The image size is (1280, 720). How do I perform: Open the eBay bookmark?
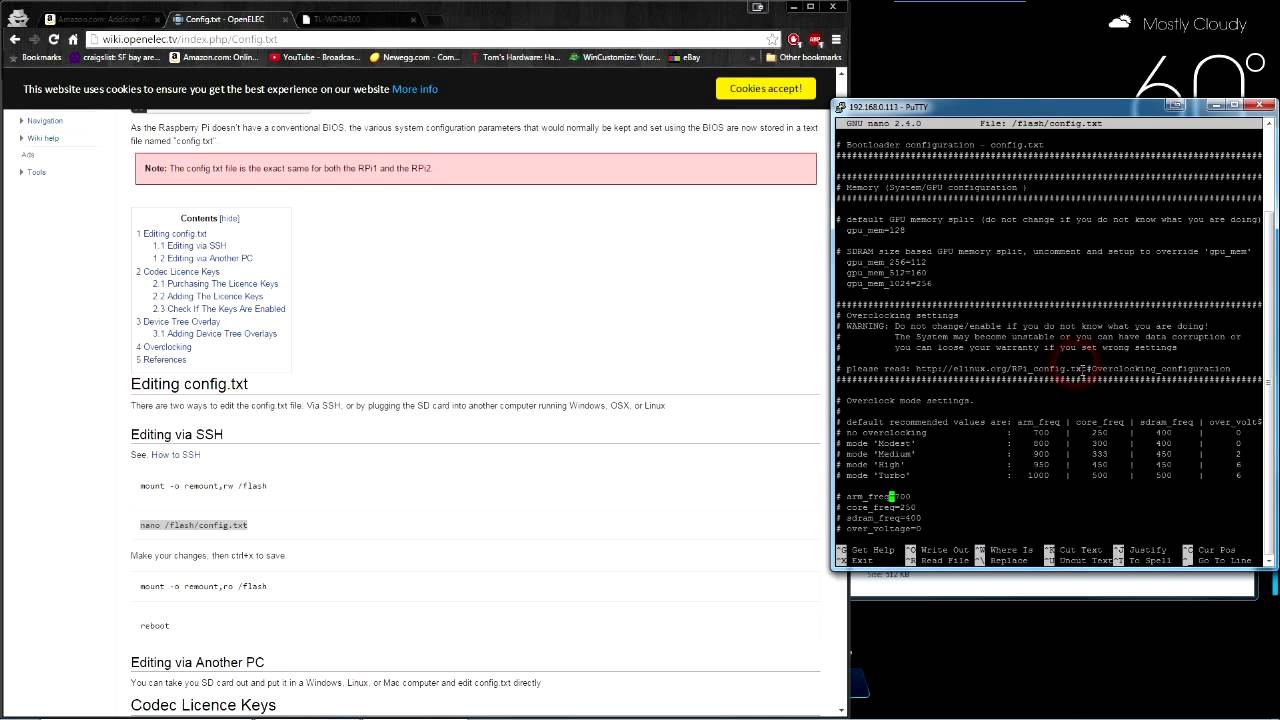click(685, 57)
